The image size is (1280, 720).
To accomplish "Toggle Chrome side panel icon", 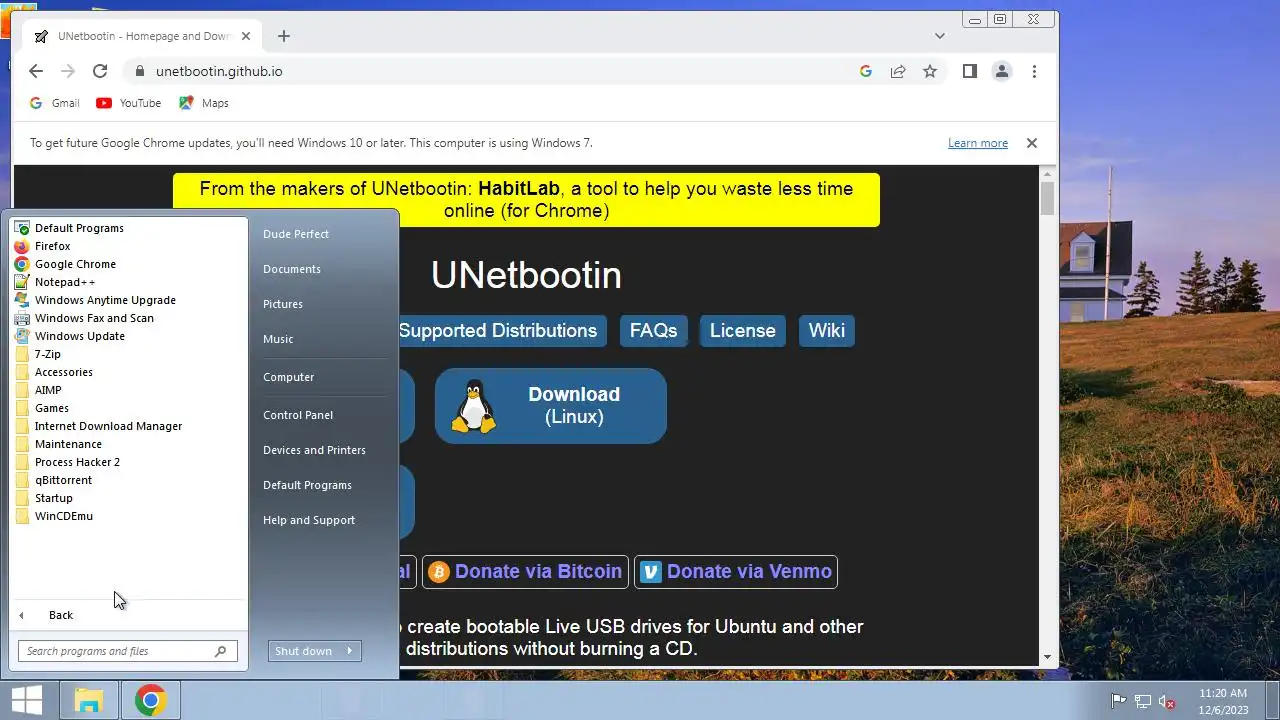I will coord(969,71).
